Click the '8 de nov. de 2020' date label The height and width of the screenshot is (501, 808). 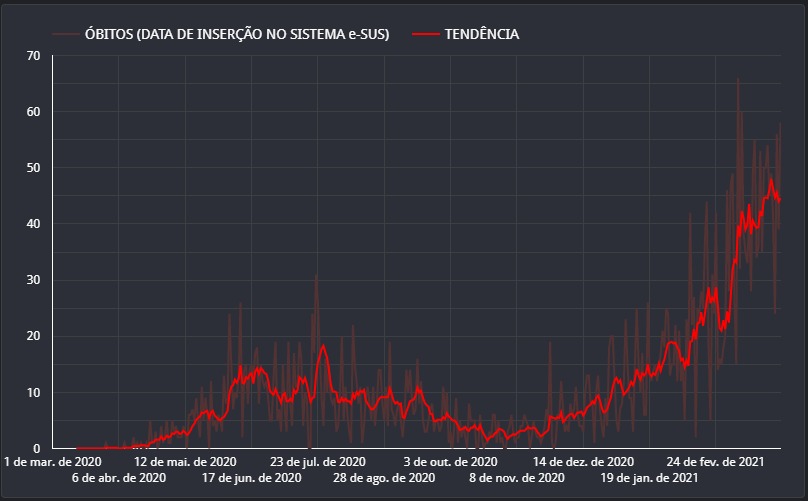517,479
